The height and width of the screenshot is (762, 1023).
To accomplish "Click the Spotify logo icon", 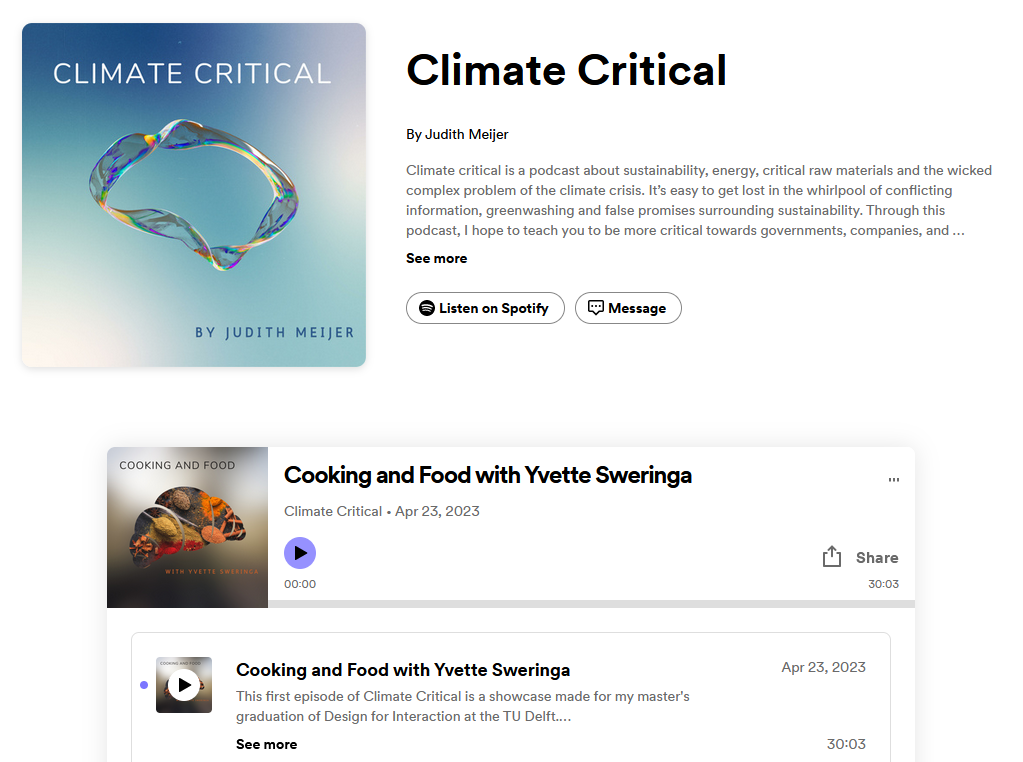I will (427, 308).
